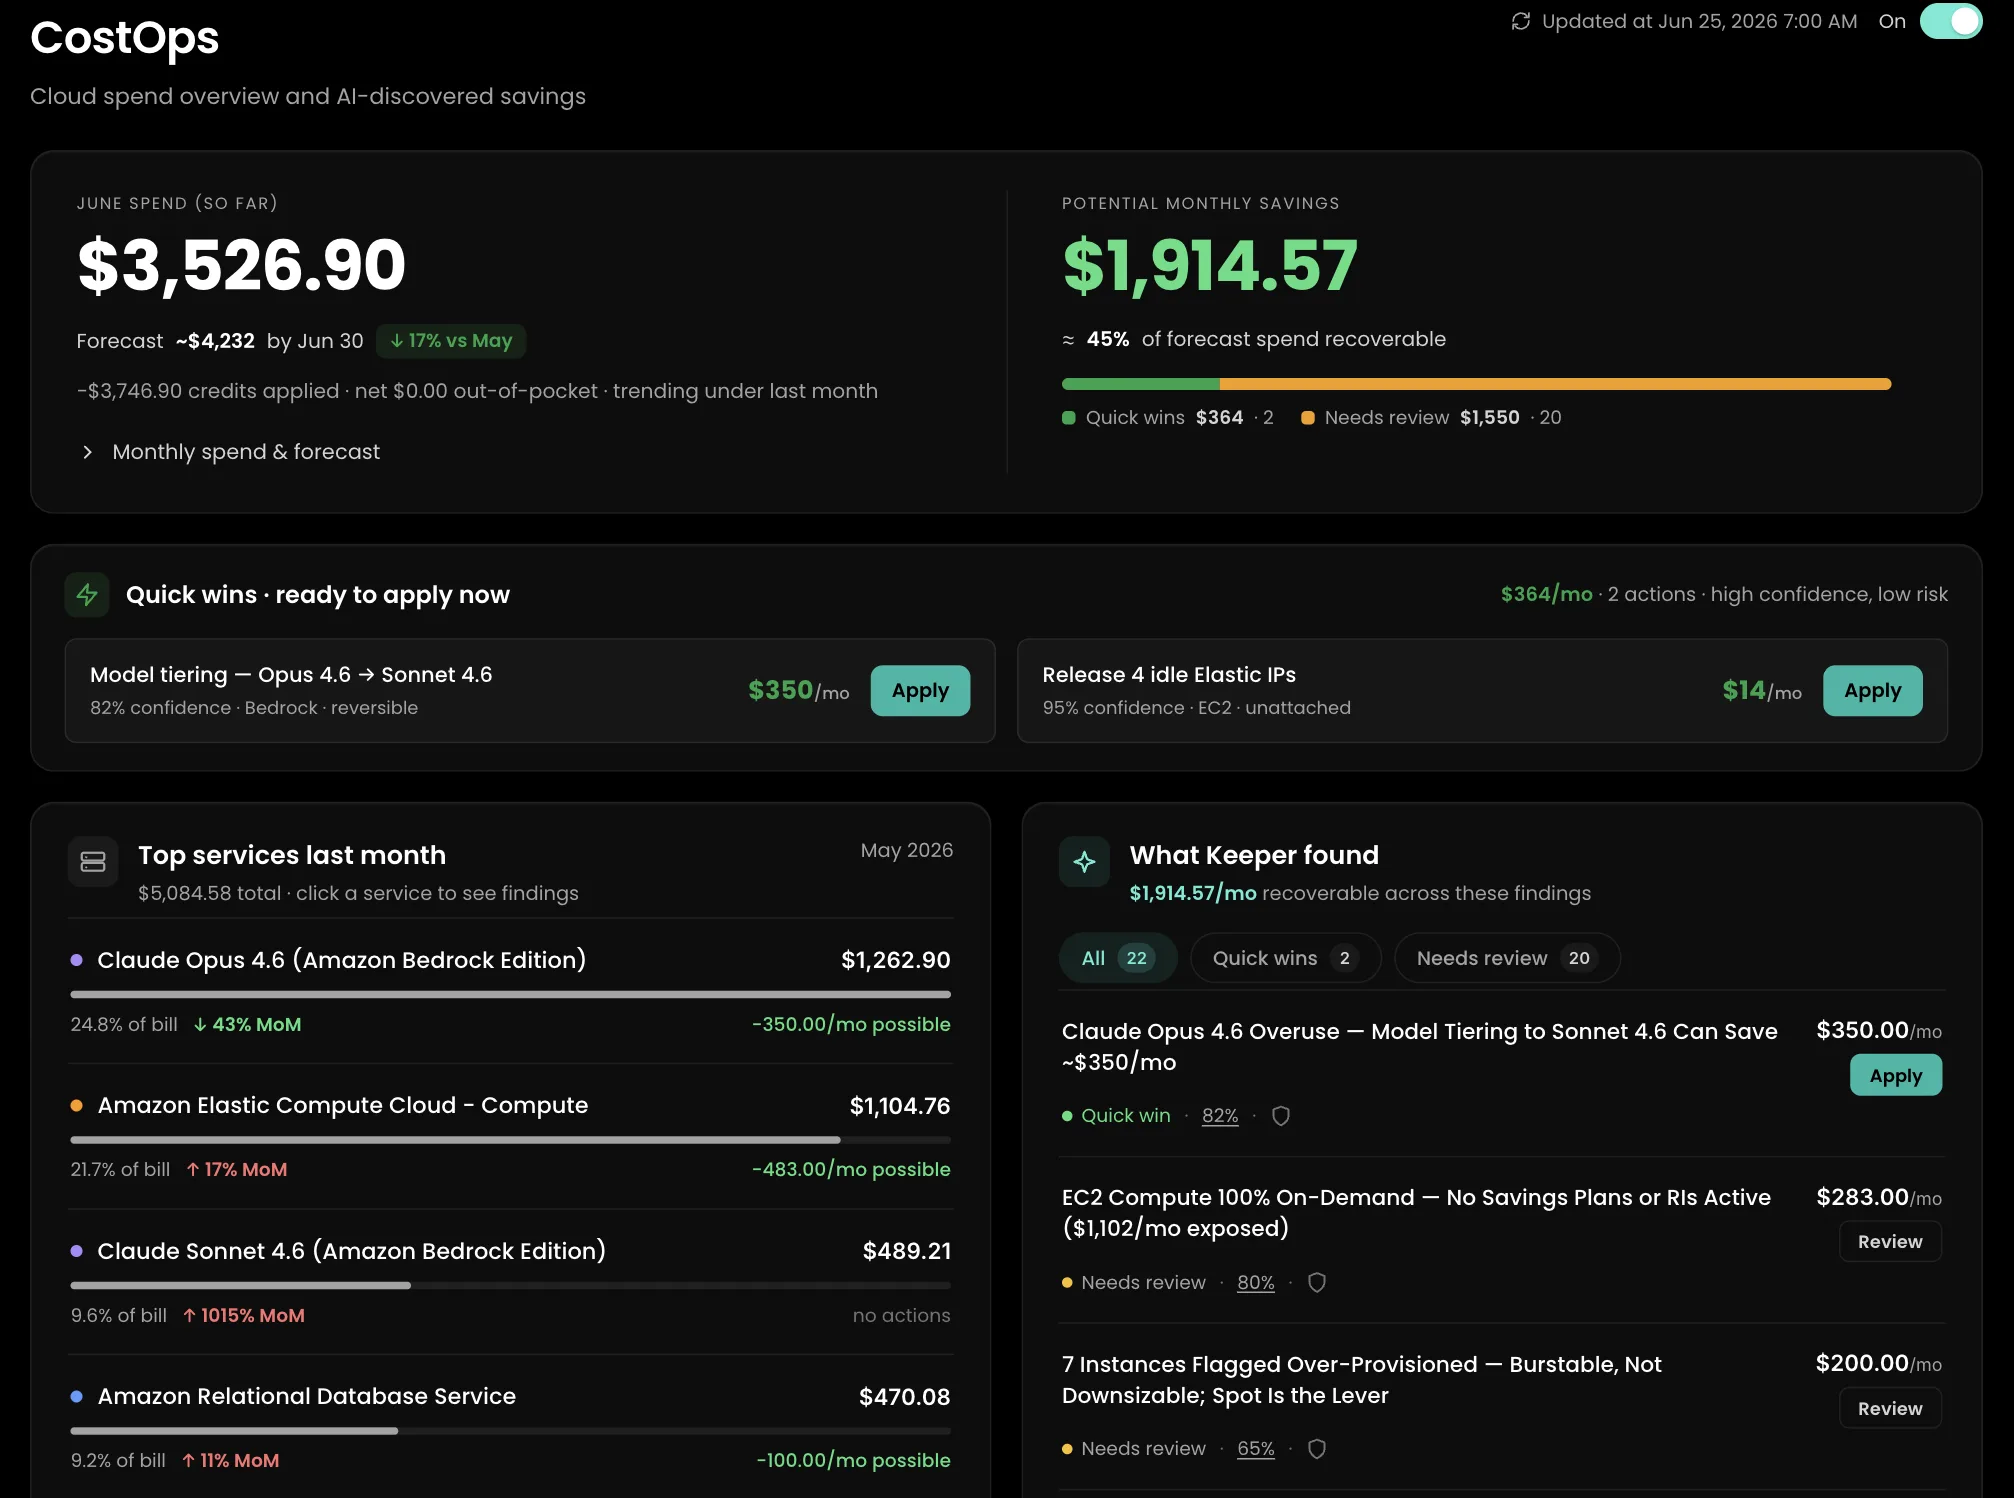Expand Monthly spend & forecast section

pyautogui.click(x=230, y=452)
